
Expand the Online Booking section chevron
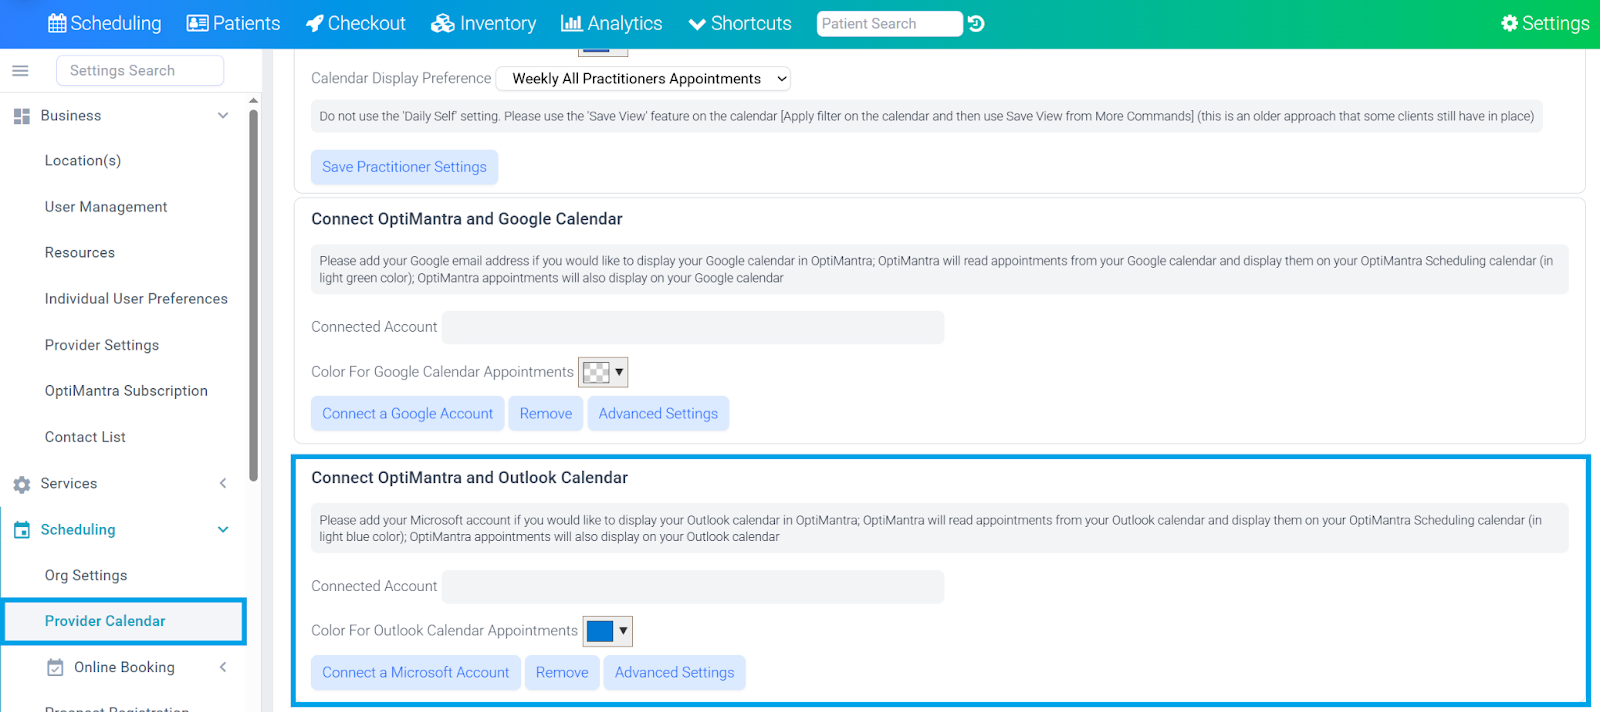(x=223, y=667)
